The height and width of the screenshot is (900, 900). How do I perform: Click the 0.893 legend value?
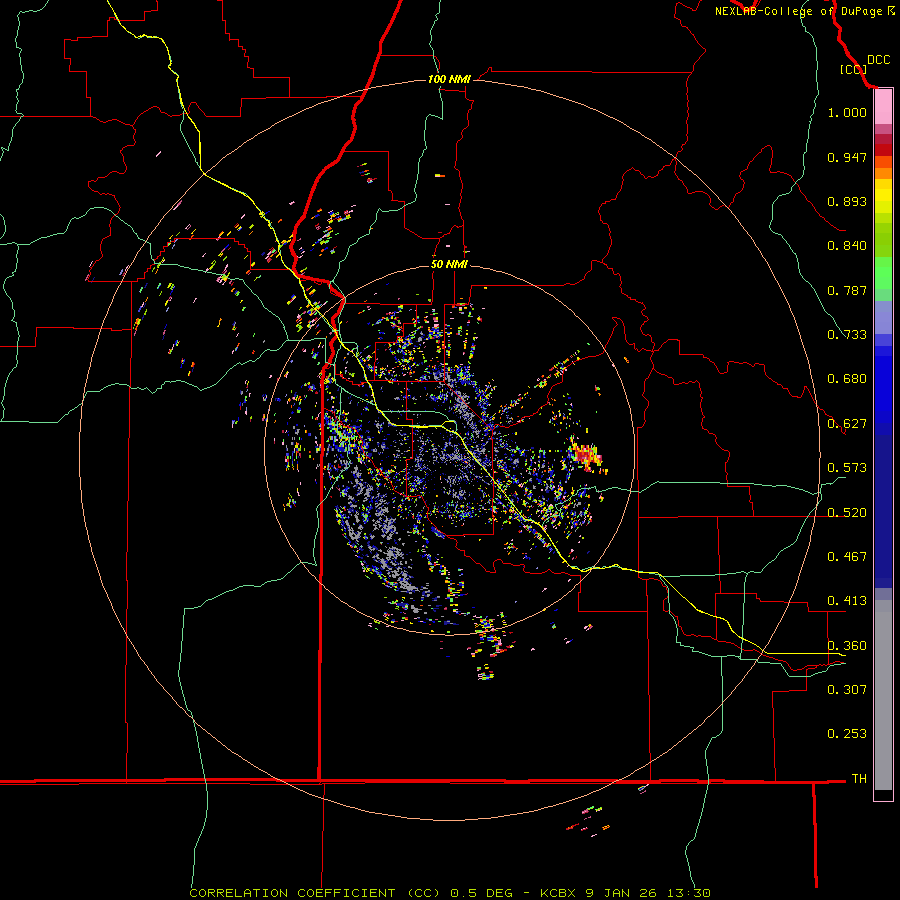coord(847,201)
